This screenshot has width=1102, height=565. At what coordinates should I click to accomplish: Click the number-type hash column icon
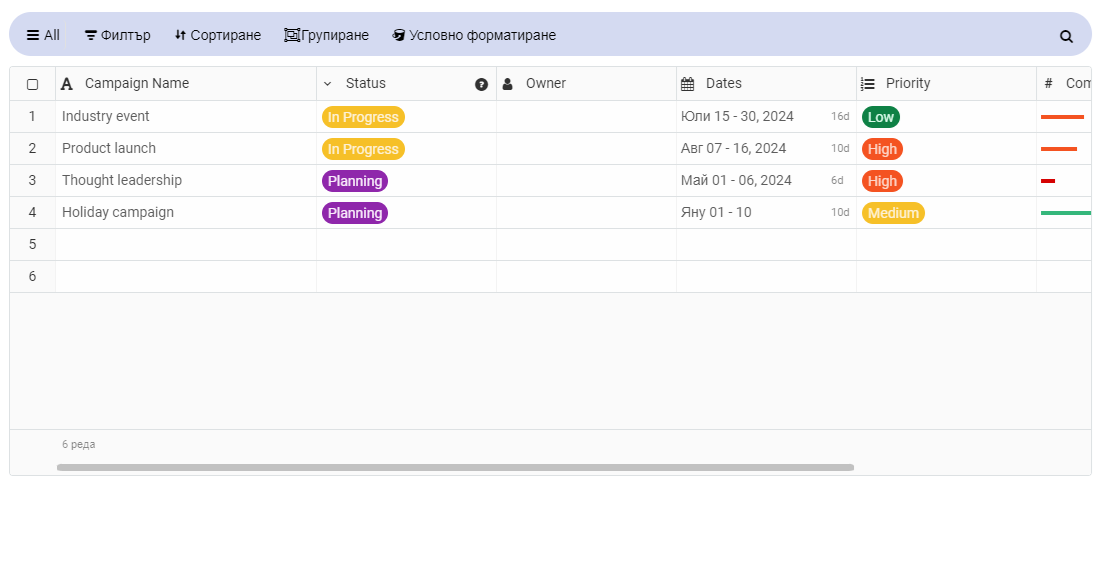tap(1048, 84)
